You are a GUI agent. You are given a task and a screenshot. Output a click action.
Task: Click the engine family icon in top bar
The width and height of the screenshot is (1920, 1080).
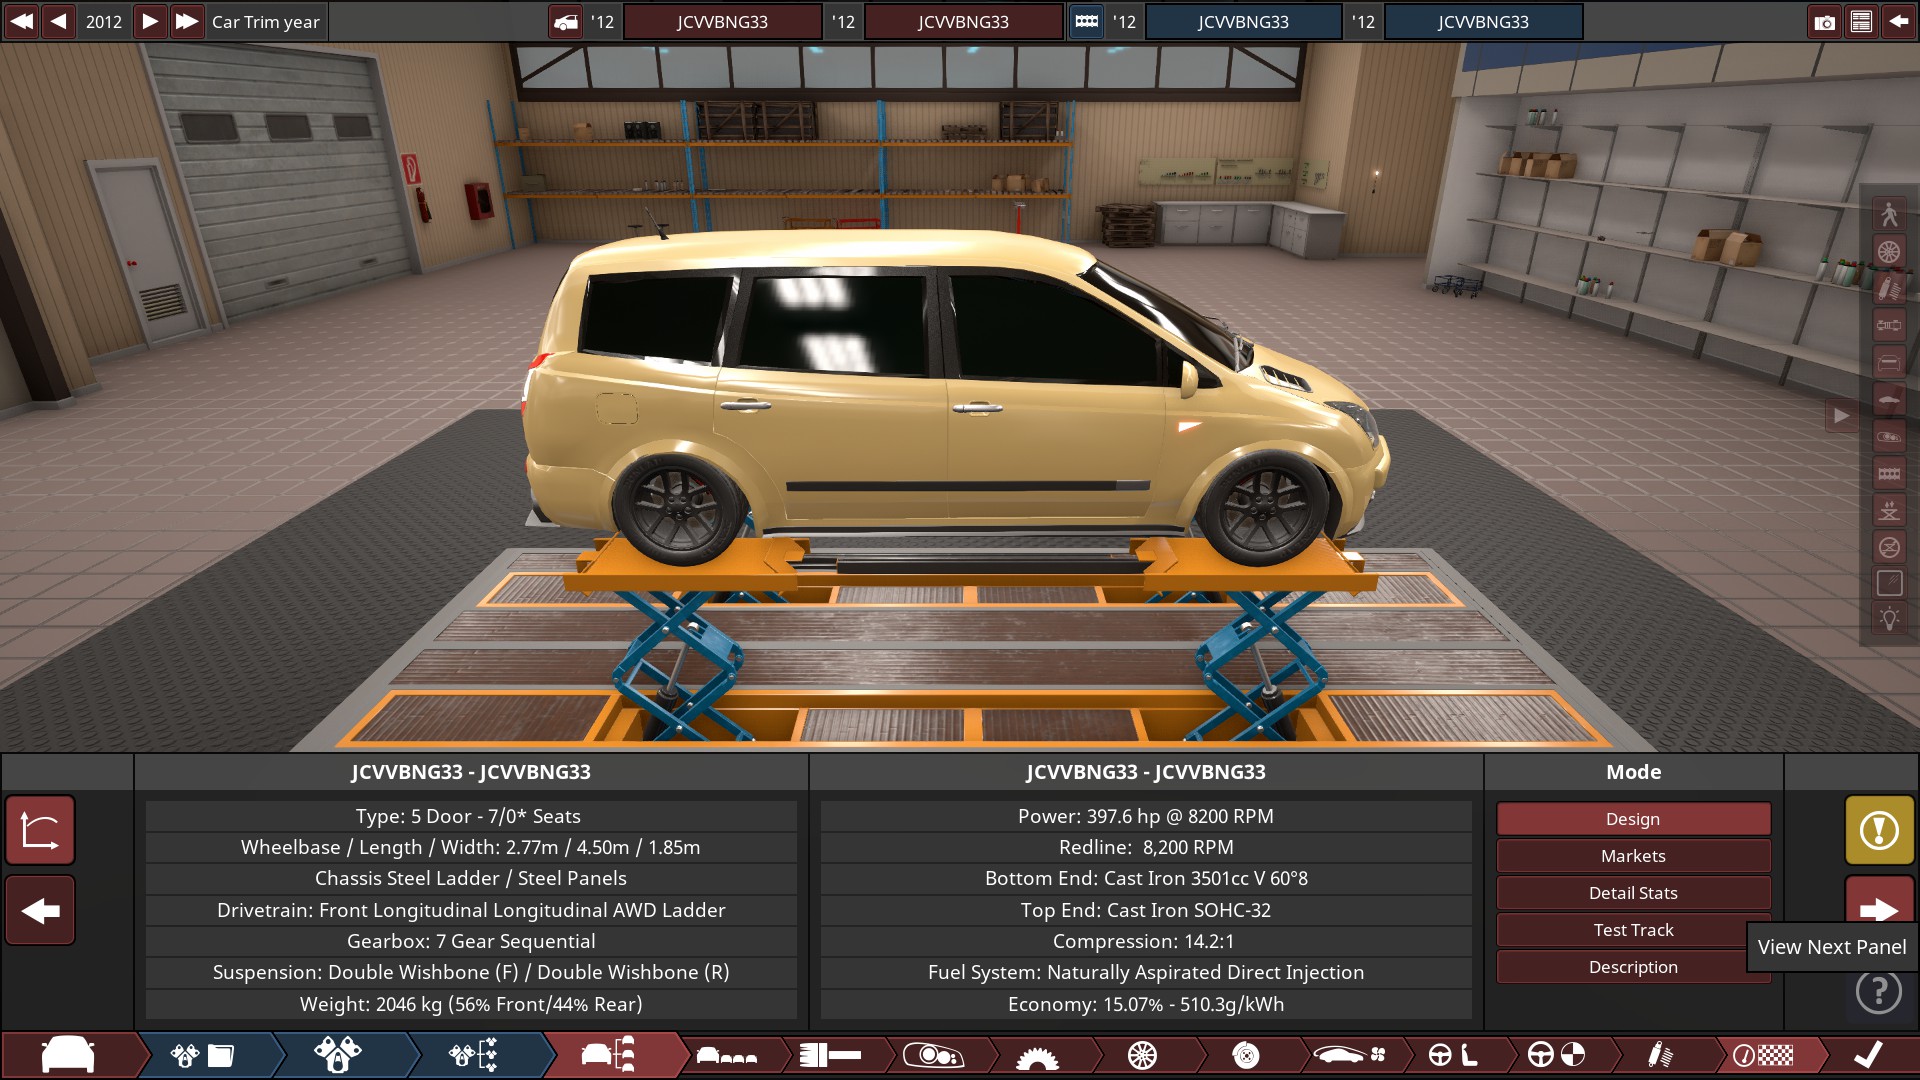pyautogui.click(x=1086, y=22)
